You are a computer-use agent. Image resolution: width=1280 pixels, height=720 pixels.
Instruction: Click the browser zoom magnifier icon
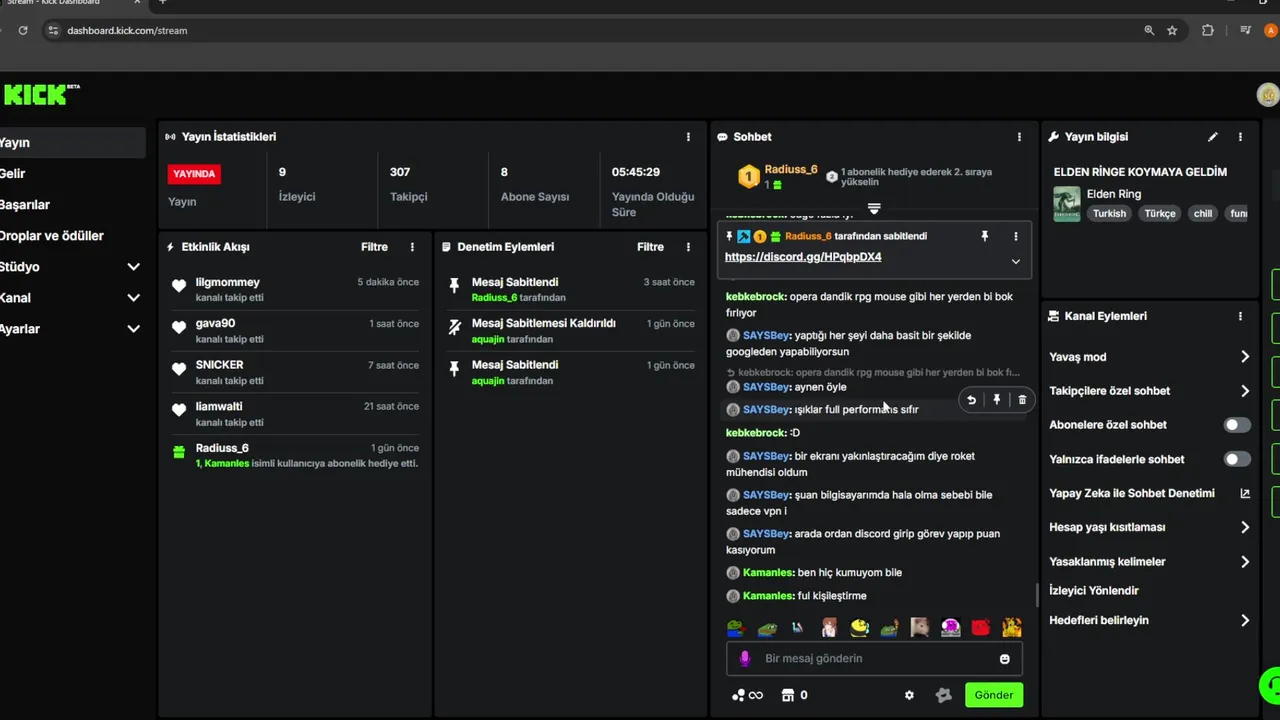pyautogui.click(x=1150, y=31)
